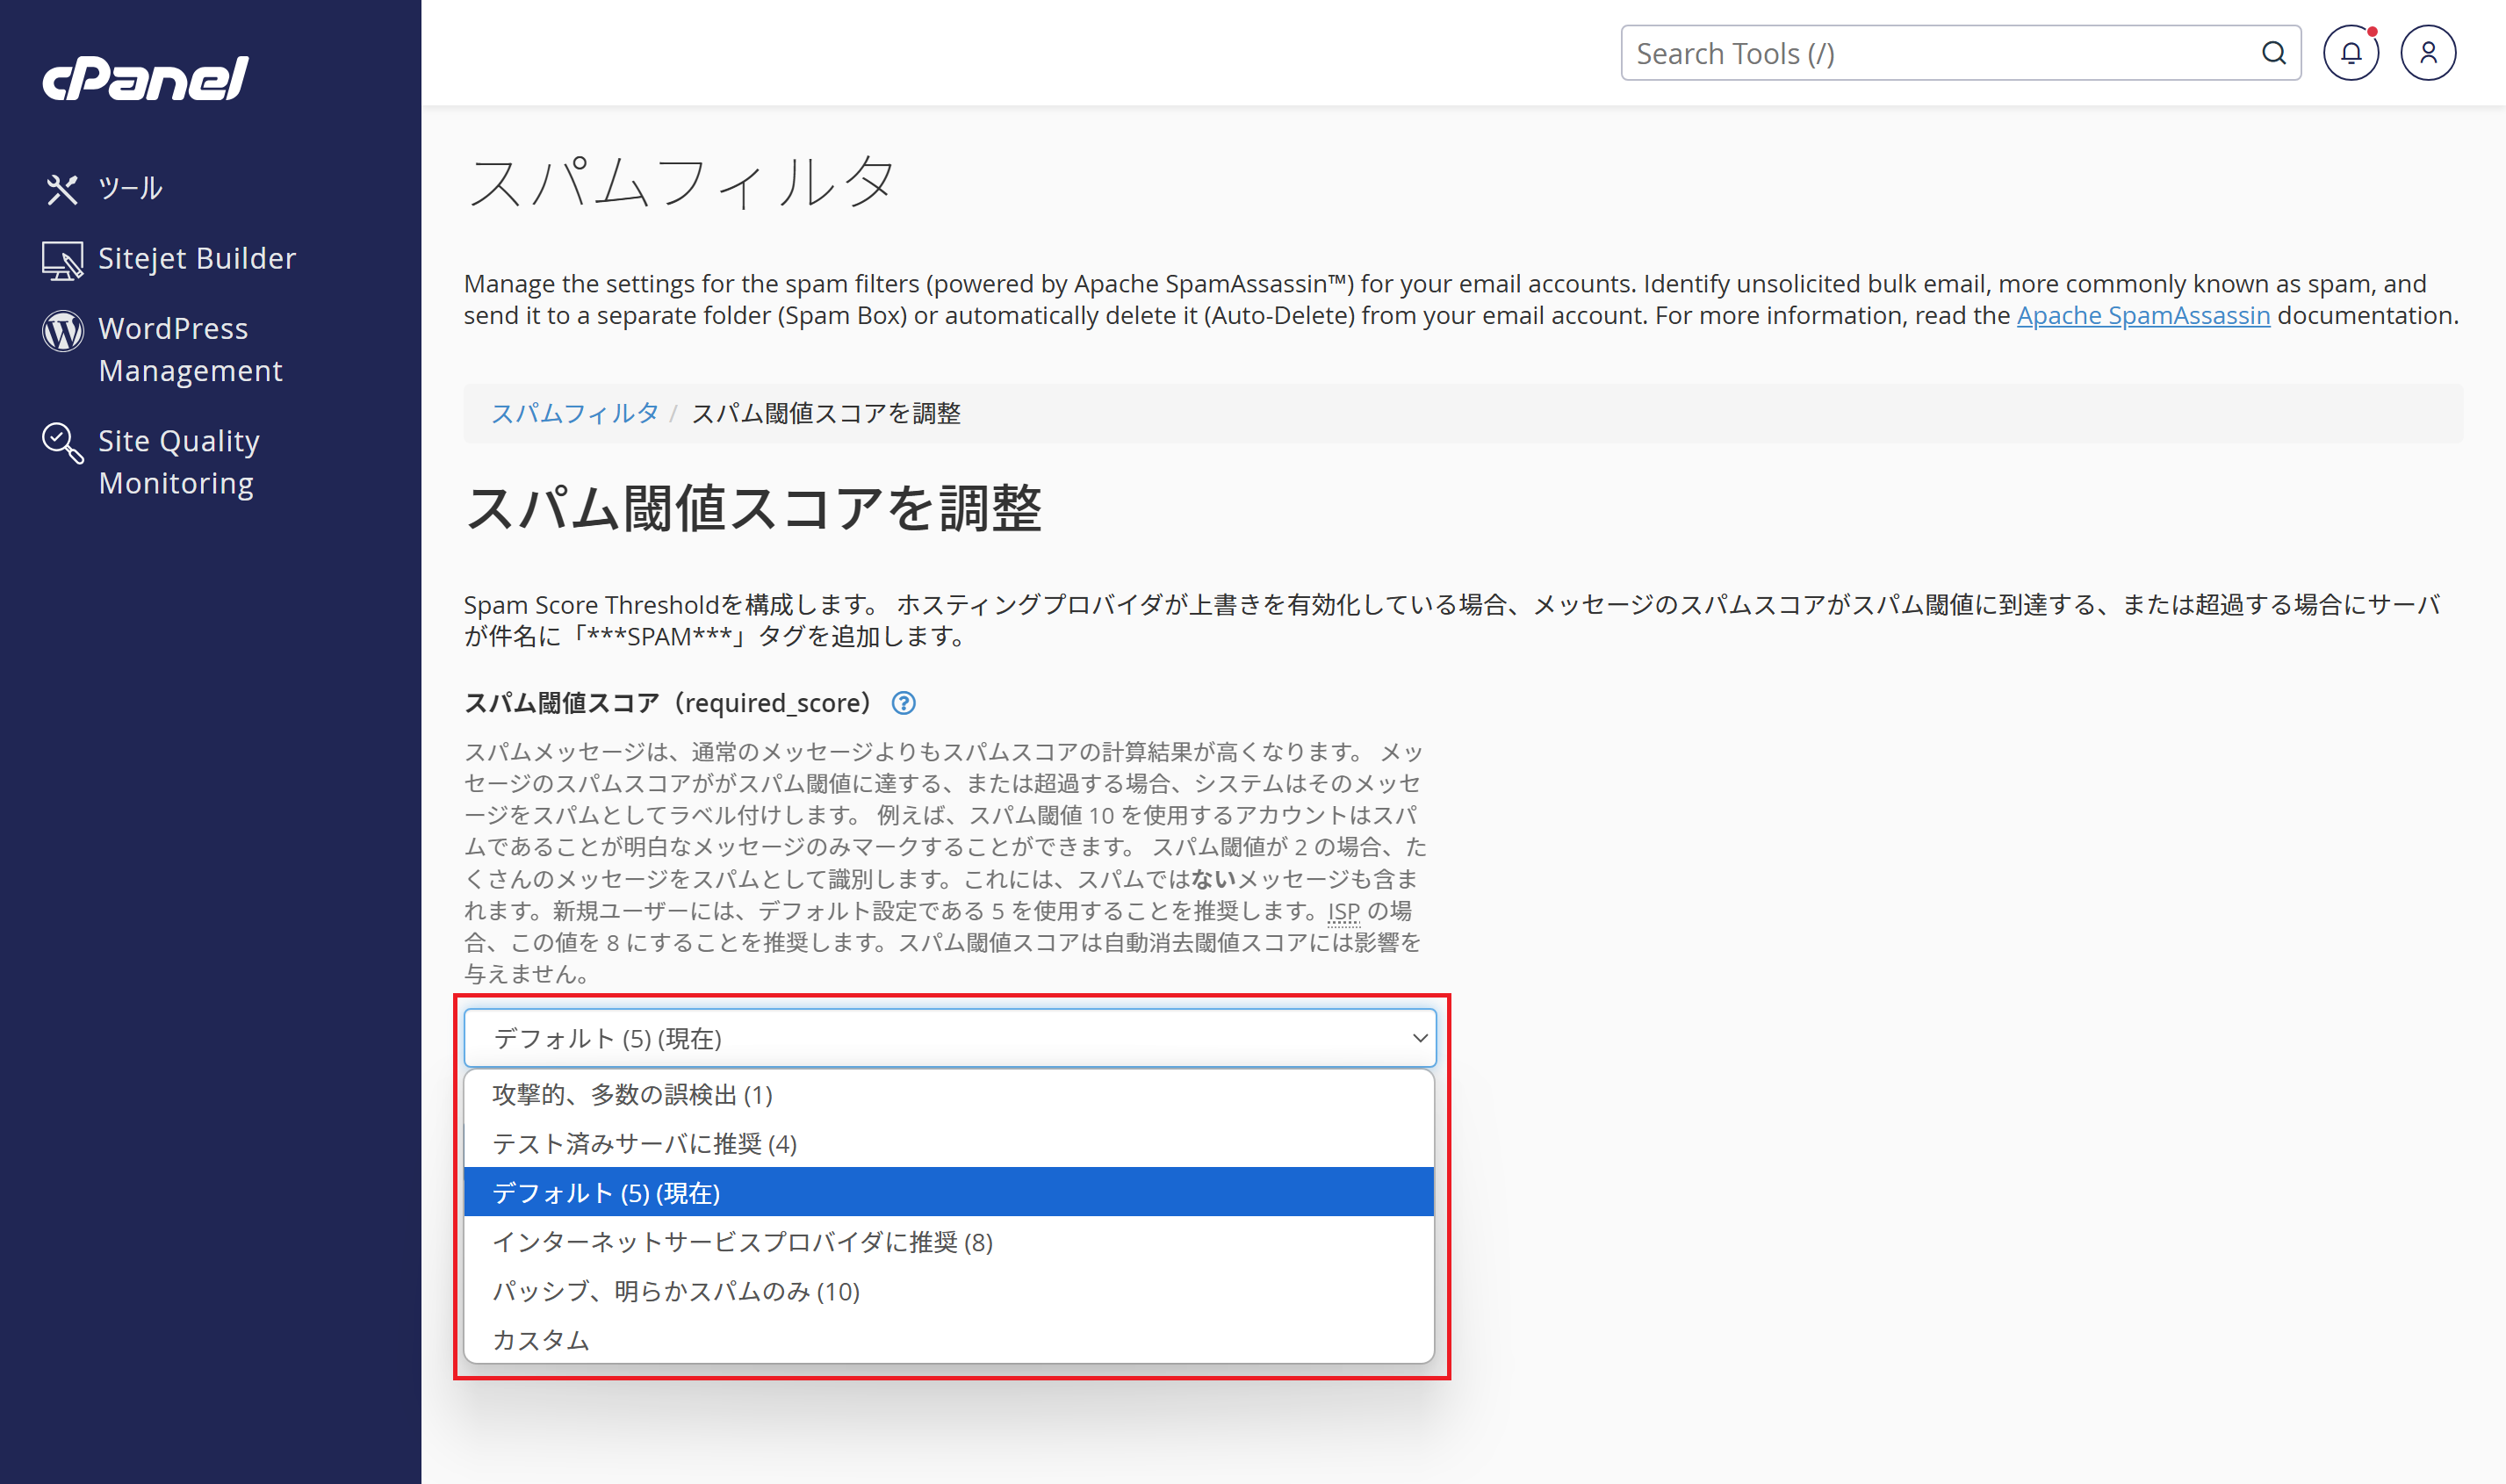Open WordPress Management in the sidebar
The width and height of the screenshot is (2506, 1484).
190,349
